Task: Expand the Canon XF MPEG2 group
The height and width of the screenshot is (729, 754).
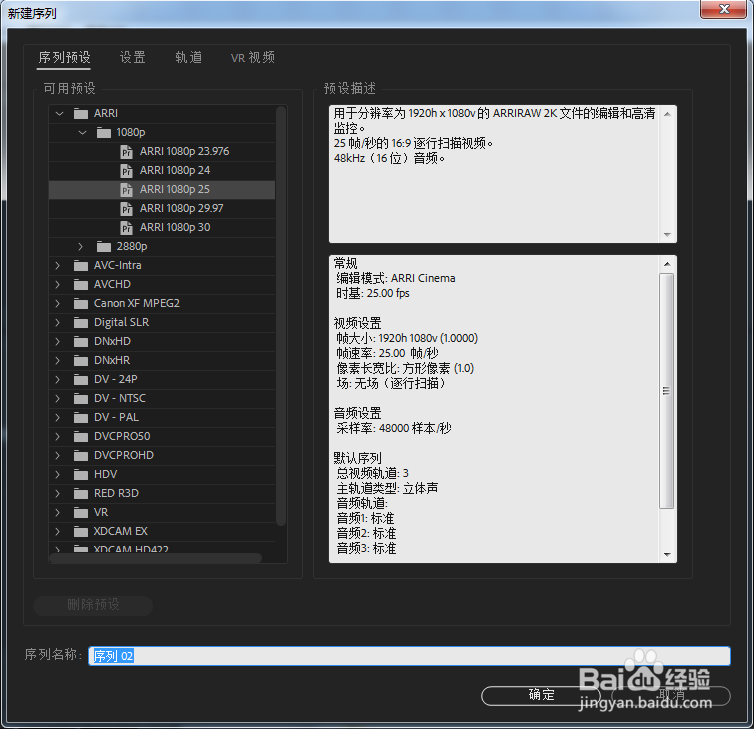Action: [58, 303]
